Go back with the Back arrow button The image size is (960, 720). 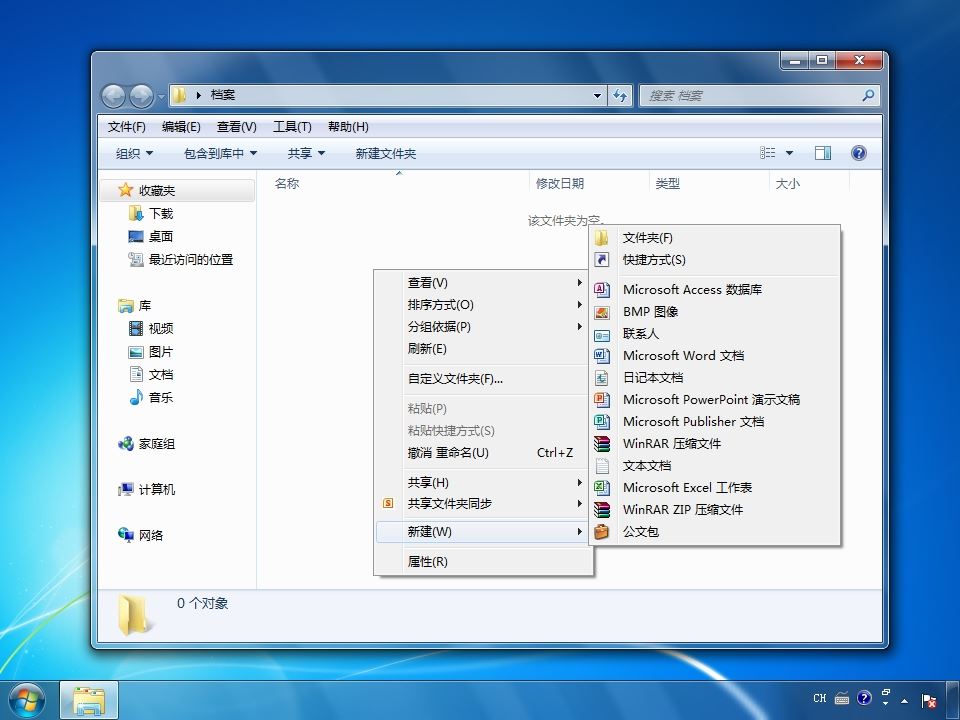click(113, 96)
